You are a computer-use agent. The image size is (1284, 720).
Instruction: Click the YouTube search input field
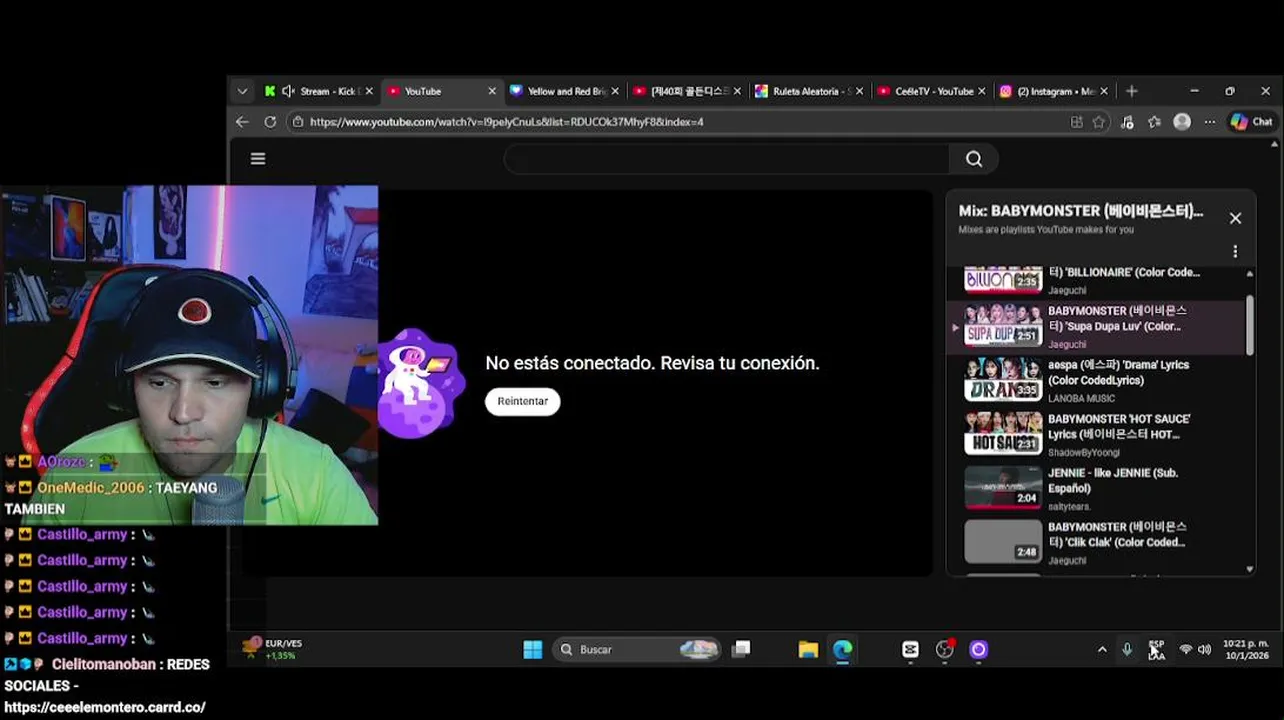[727, 159]
